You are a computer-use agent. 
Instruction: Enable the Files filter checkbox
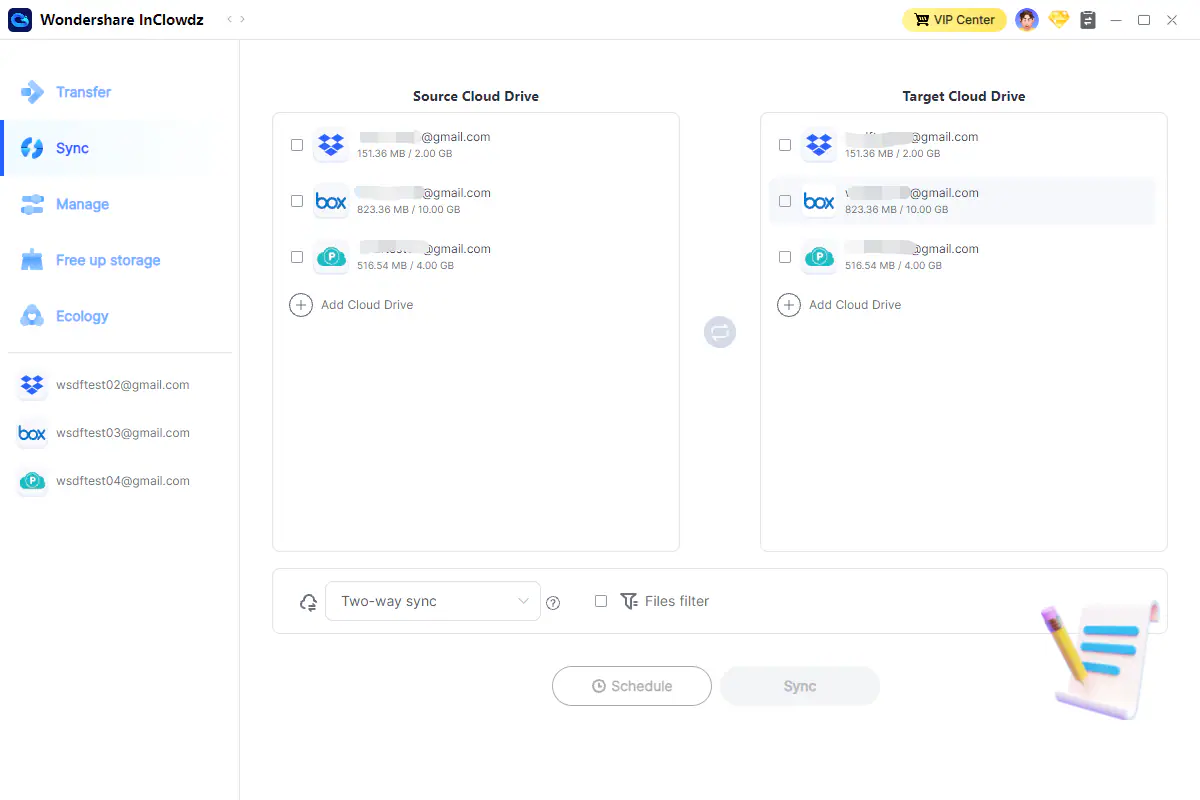pyautogui.click(x=601, y=601)
